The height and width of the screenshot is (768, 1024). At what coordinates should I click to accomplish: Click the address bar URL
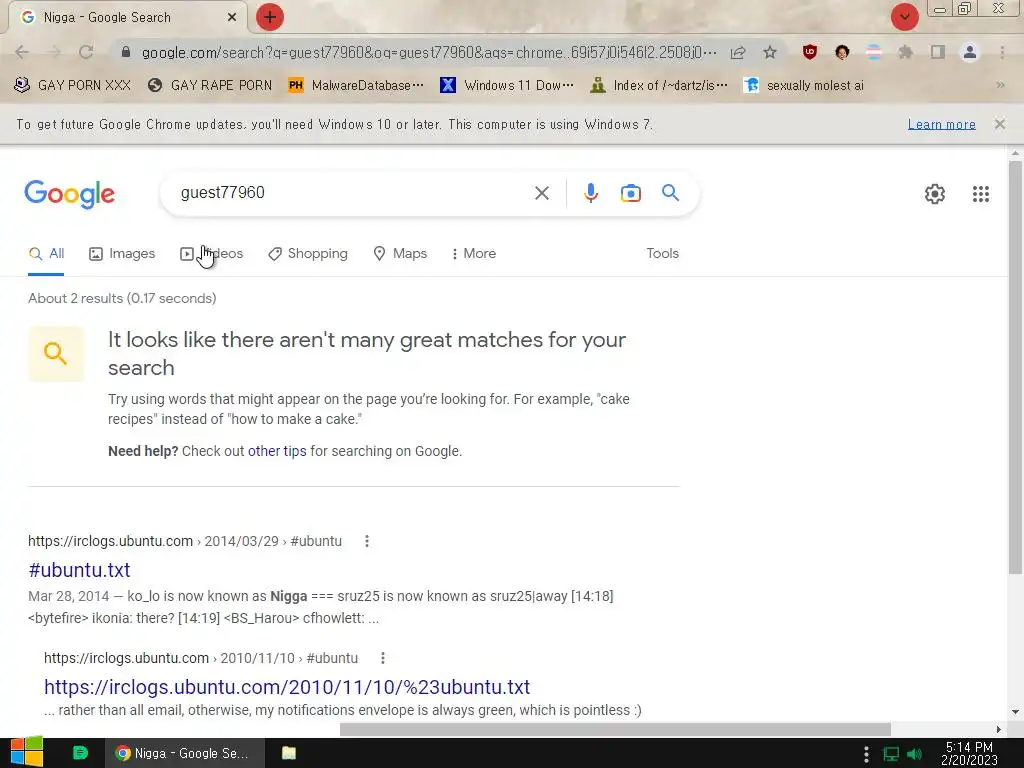point(428,52)
